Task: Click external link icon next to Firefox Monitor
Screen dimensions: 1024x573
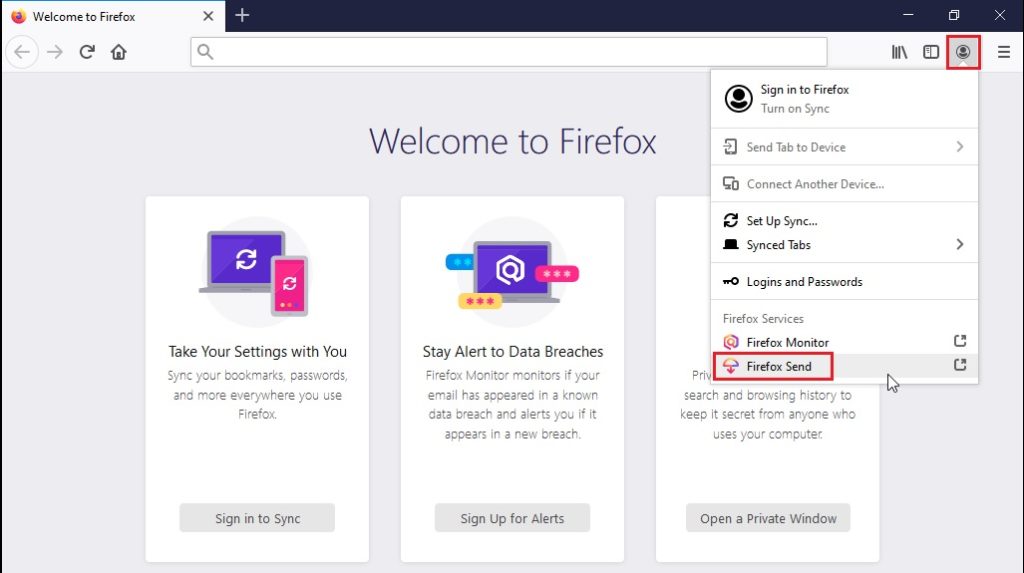Action: [x=959, y=341]
